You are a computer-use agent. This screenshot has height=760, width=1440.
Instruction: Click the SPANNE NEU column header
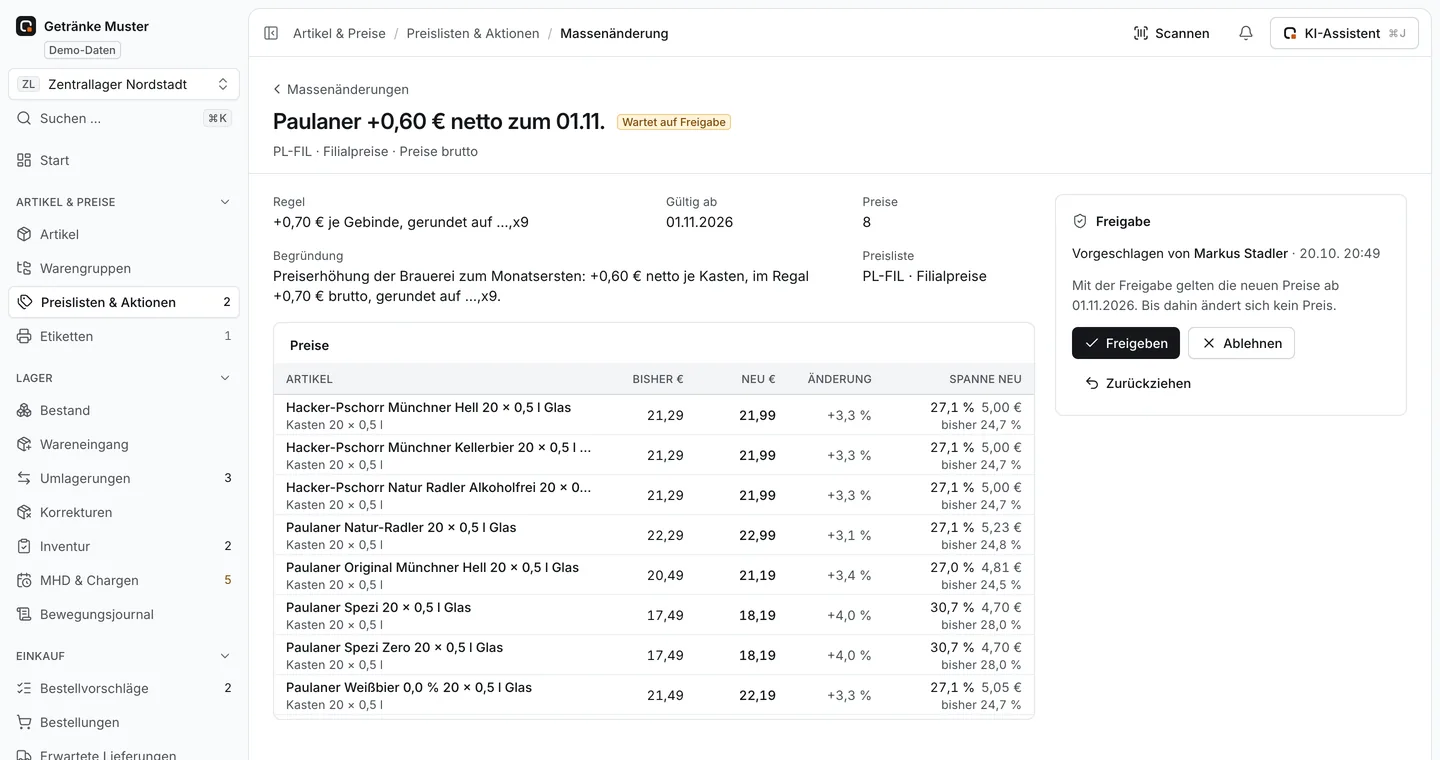point(985,379)
